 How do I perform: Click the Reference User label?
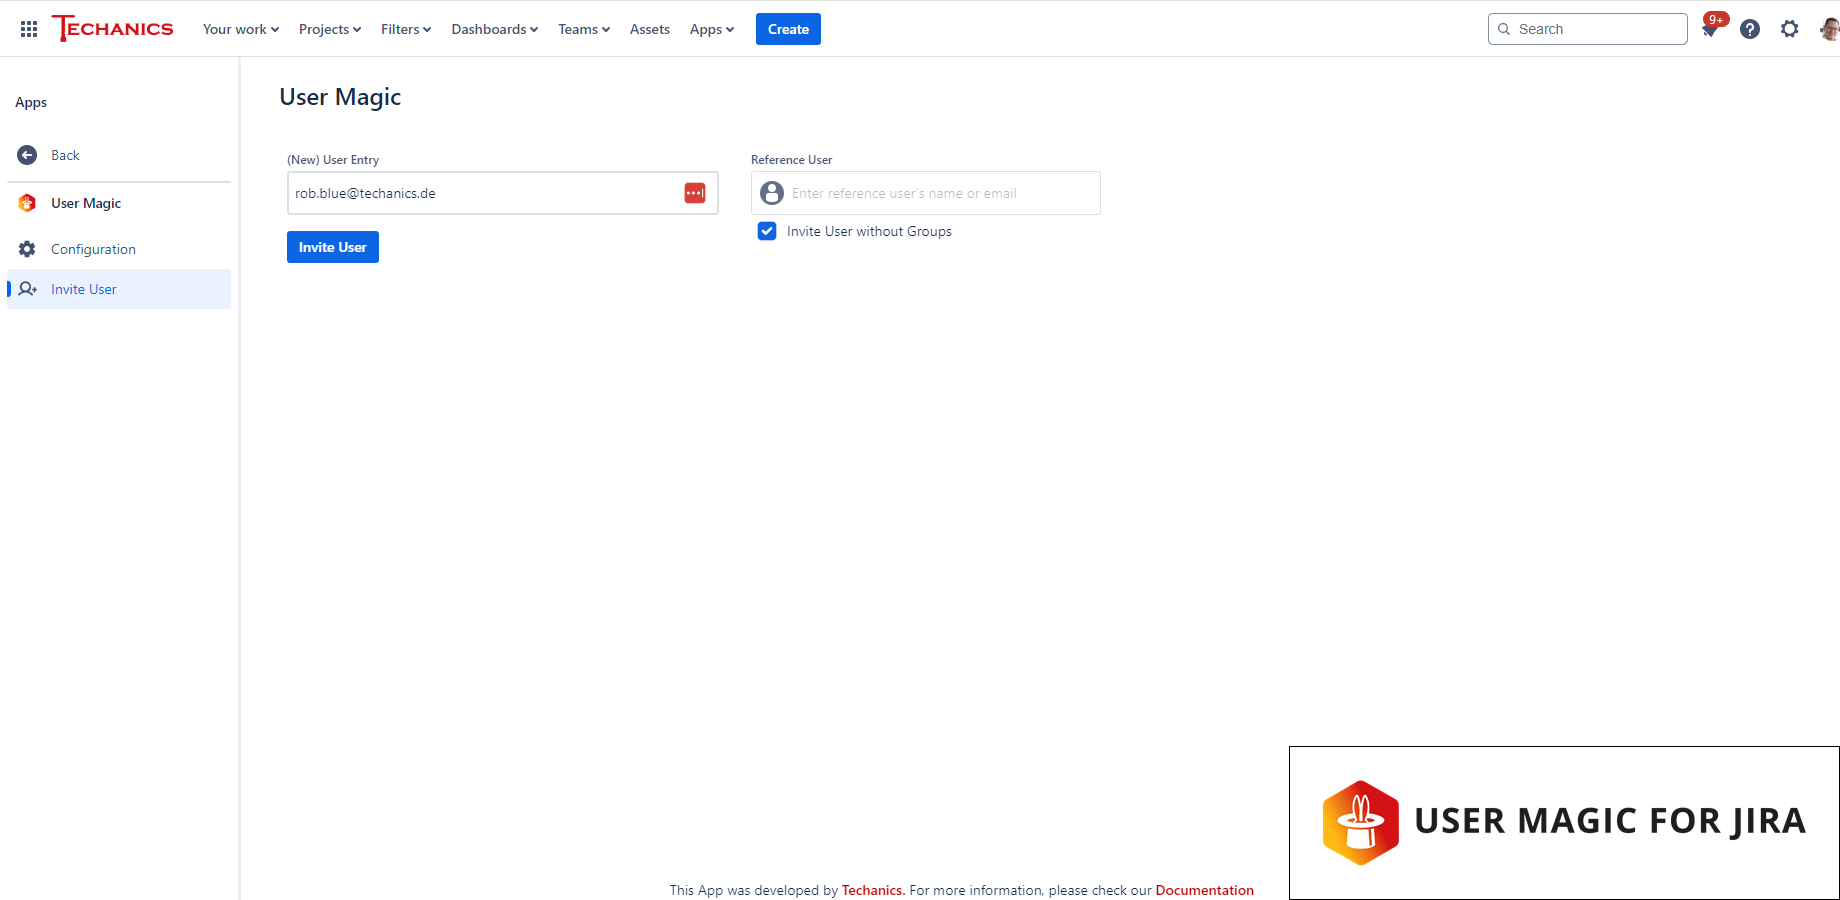(x=791, y=160)
